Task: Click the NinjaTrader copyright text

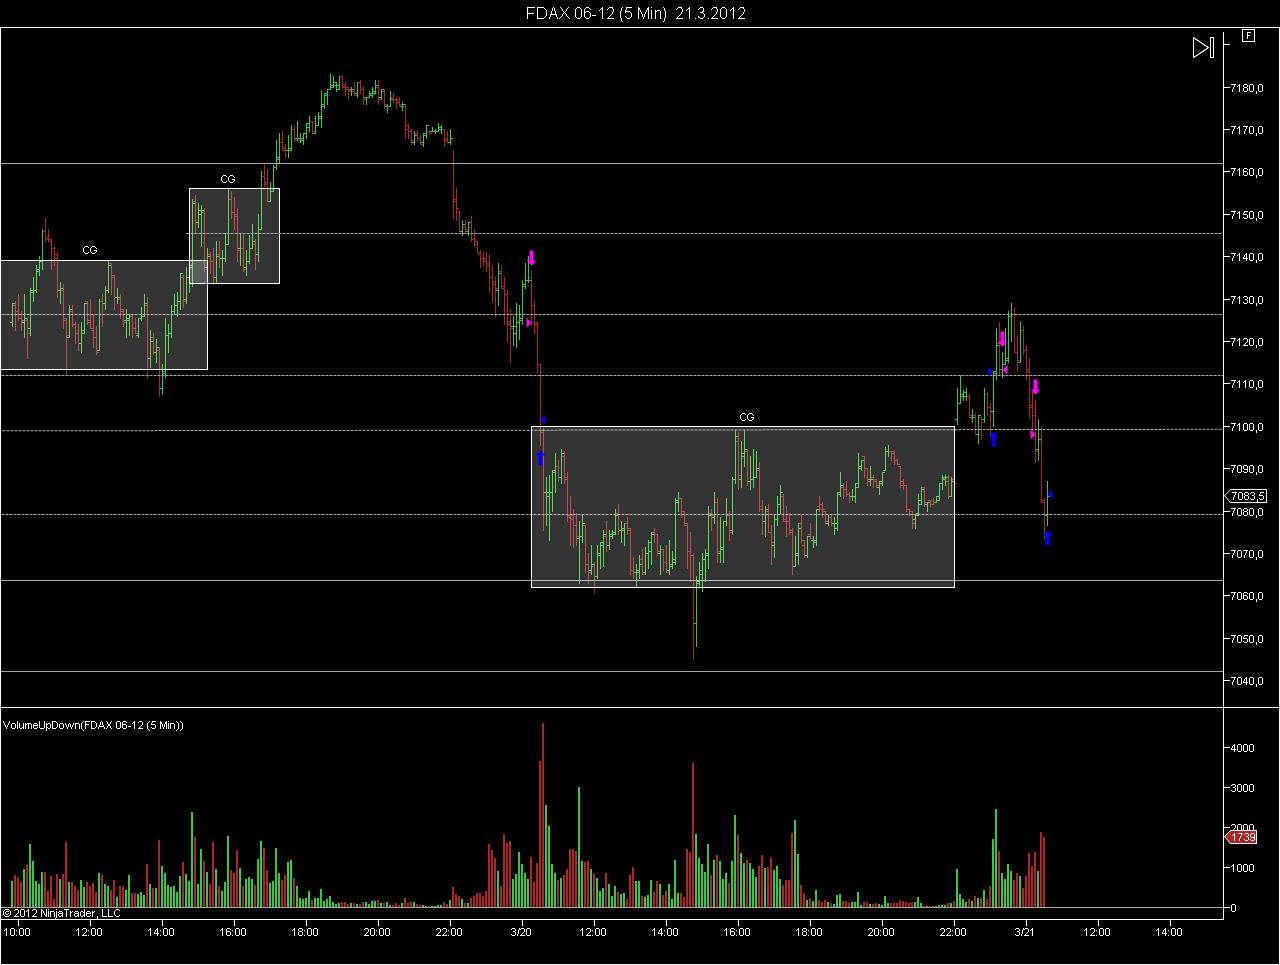Action: [62, 912]
